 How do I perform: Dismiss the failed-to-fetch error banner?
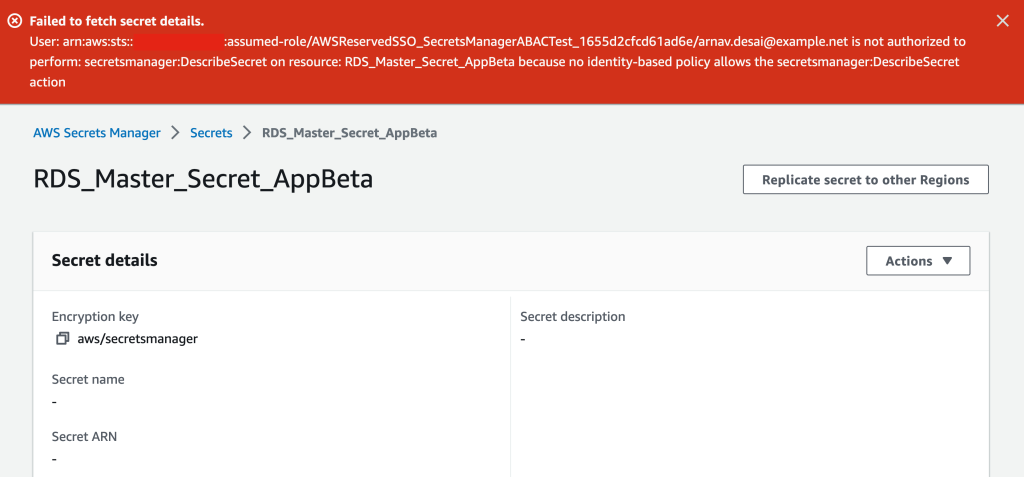(x=1003, y=21)
